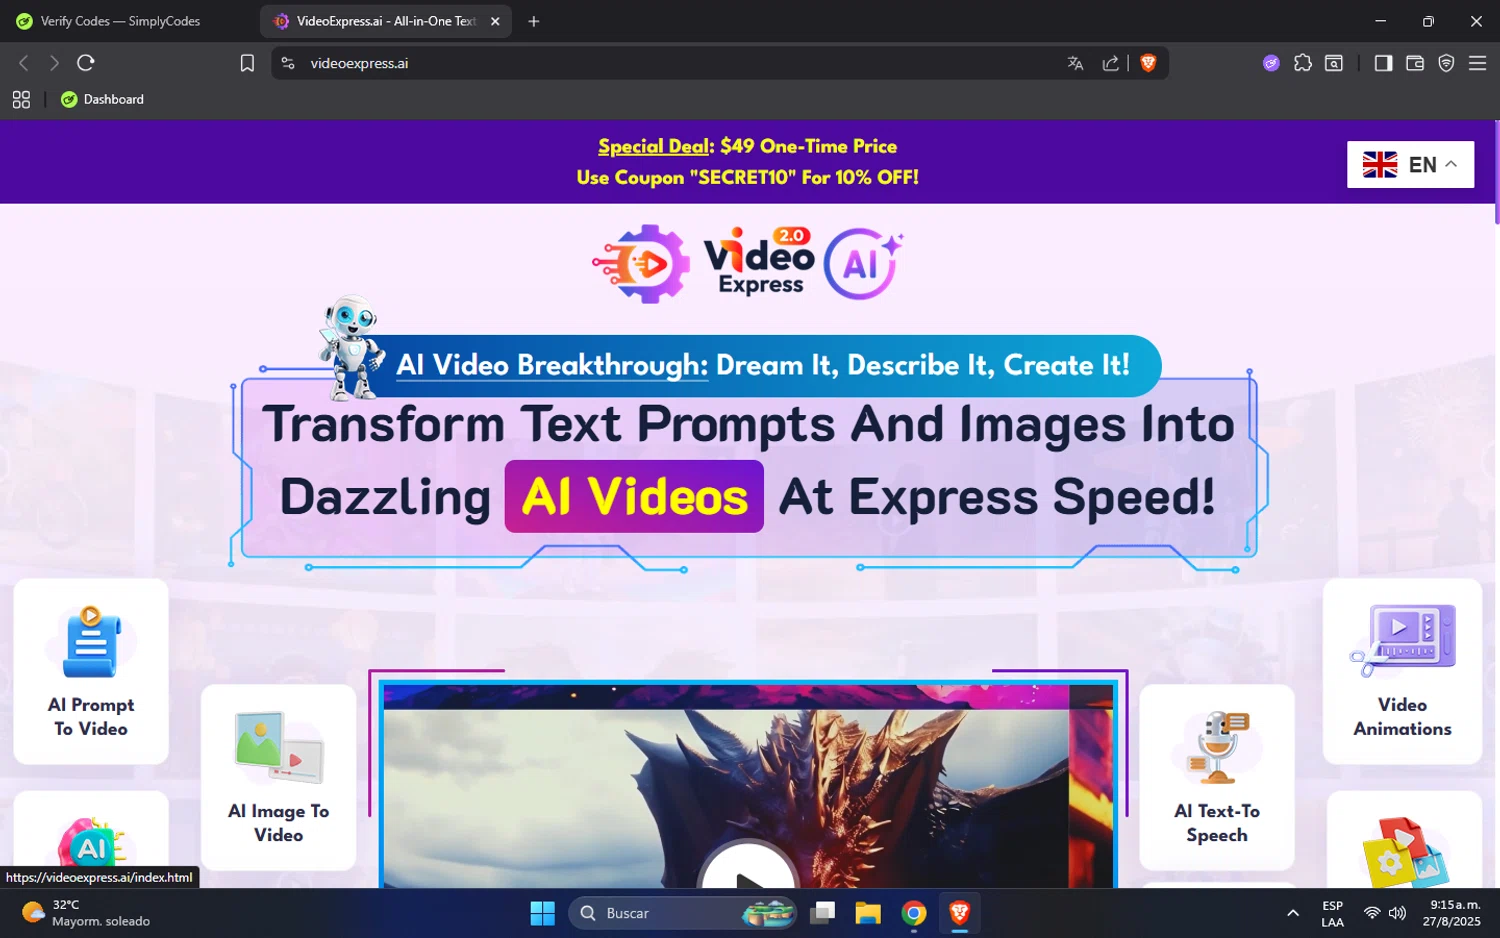Open a new browser tab

(x=534, y=21)
